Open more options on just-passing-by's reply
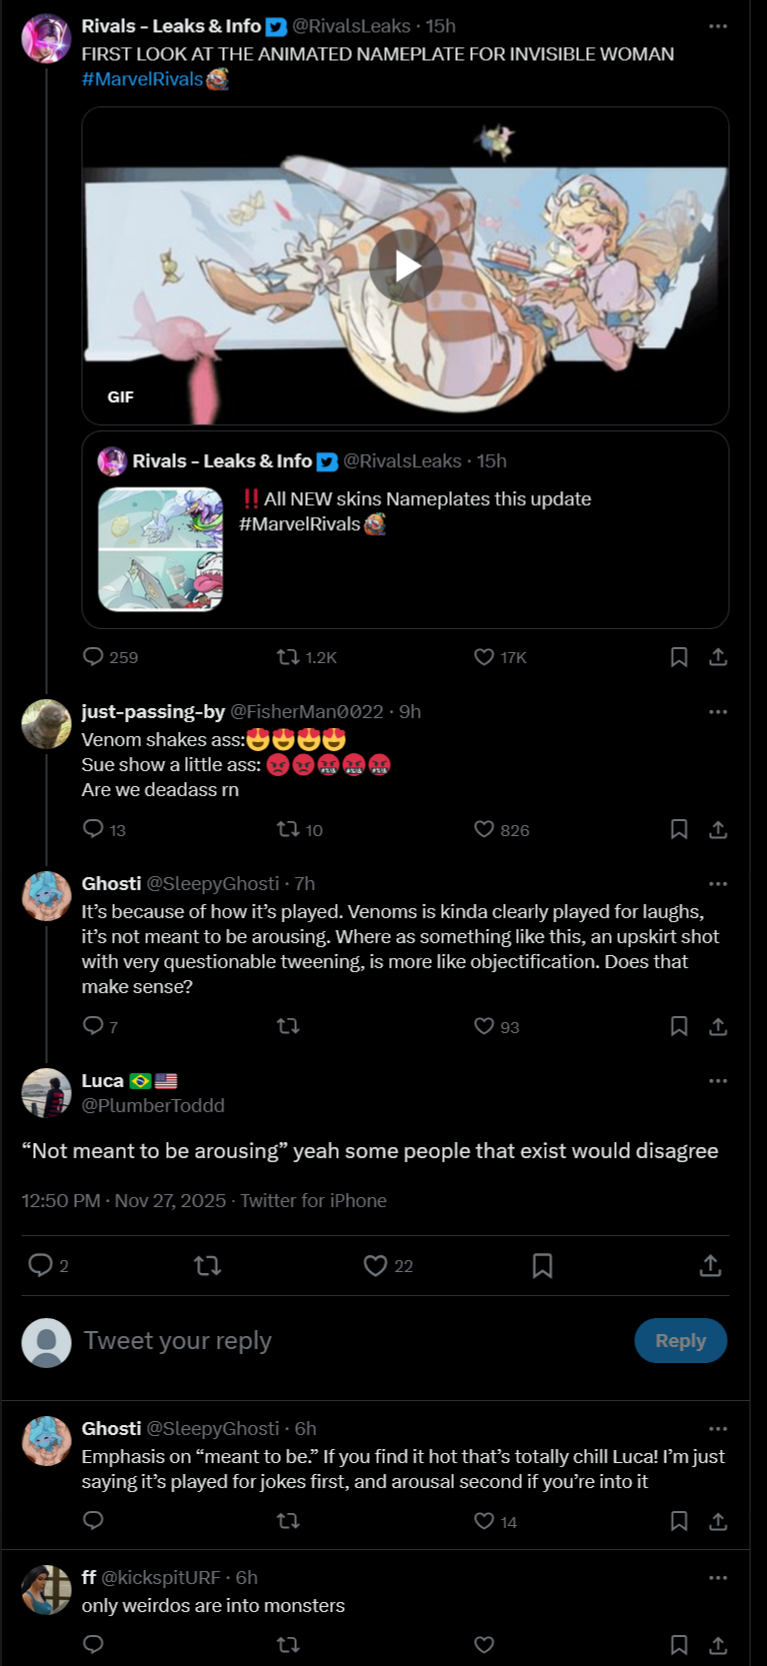This screenshot has height=1666, width=767. pos(718,712)
